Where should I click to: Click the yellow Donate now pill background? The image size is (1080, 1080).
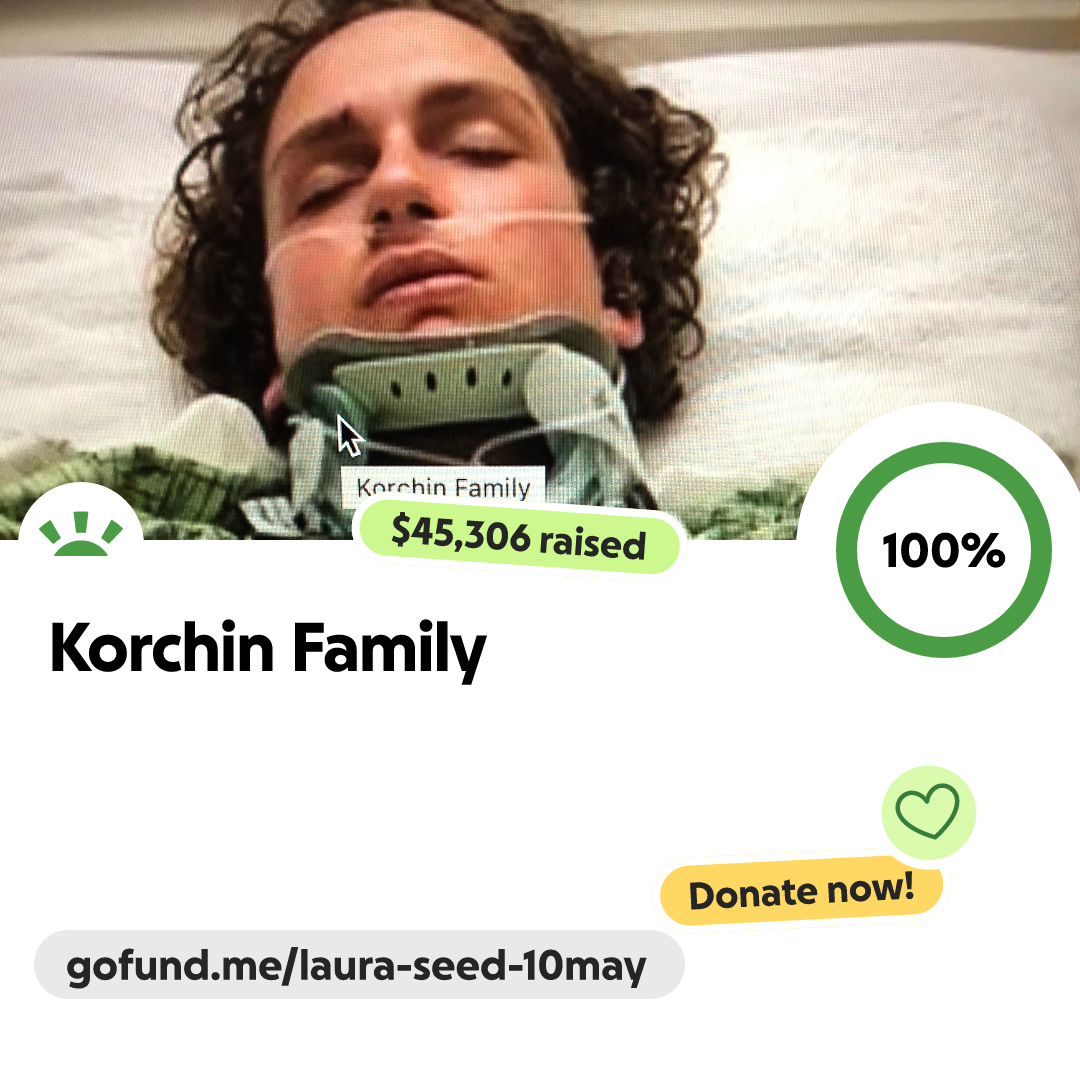pyautogui.click(x=801, y=891)
